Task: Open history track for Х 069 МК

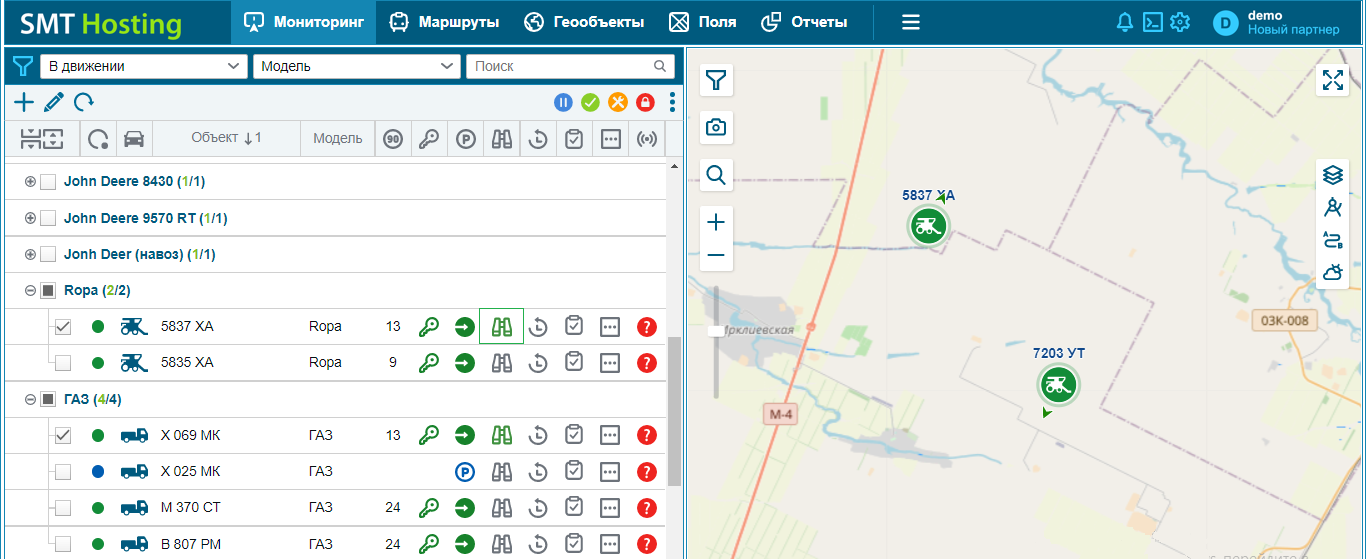Action: (538, 435)
